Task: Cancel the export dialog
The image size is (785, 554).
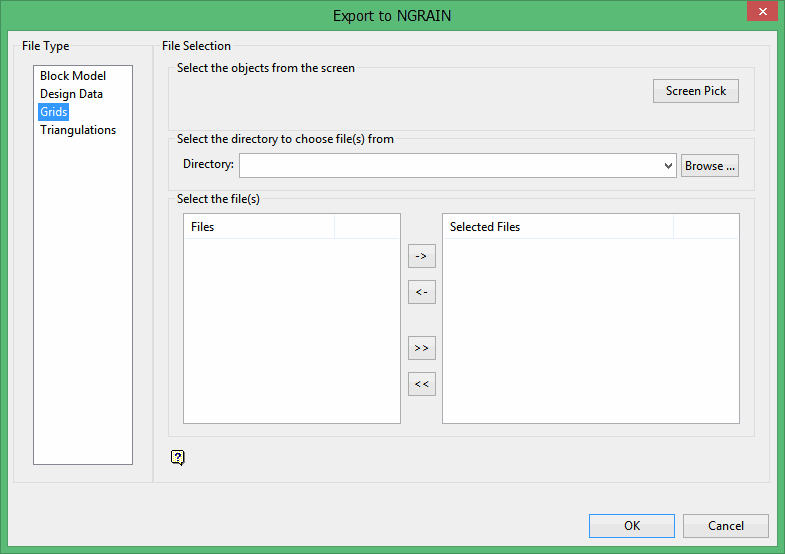Action: coord(725,526)
